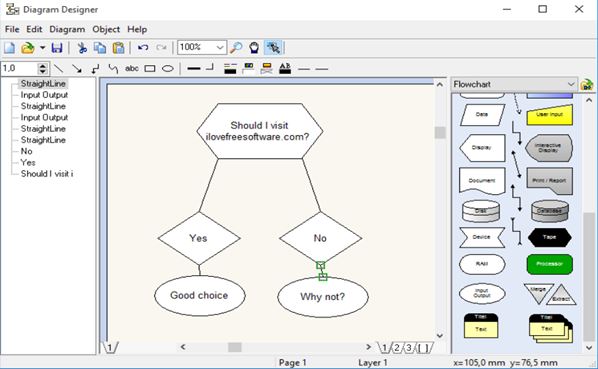The width and height of the screenshot is (598, 369).
Task: Click the New document icon
Action: (9, 48)
